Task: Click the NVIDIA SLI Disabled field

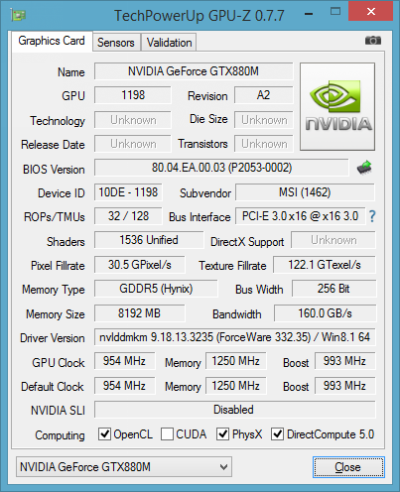Action: pyautogui.click(x=235, y=410)
